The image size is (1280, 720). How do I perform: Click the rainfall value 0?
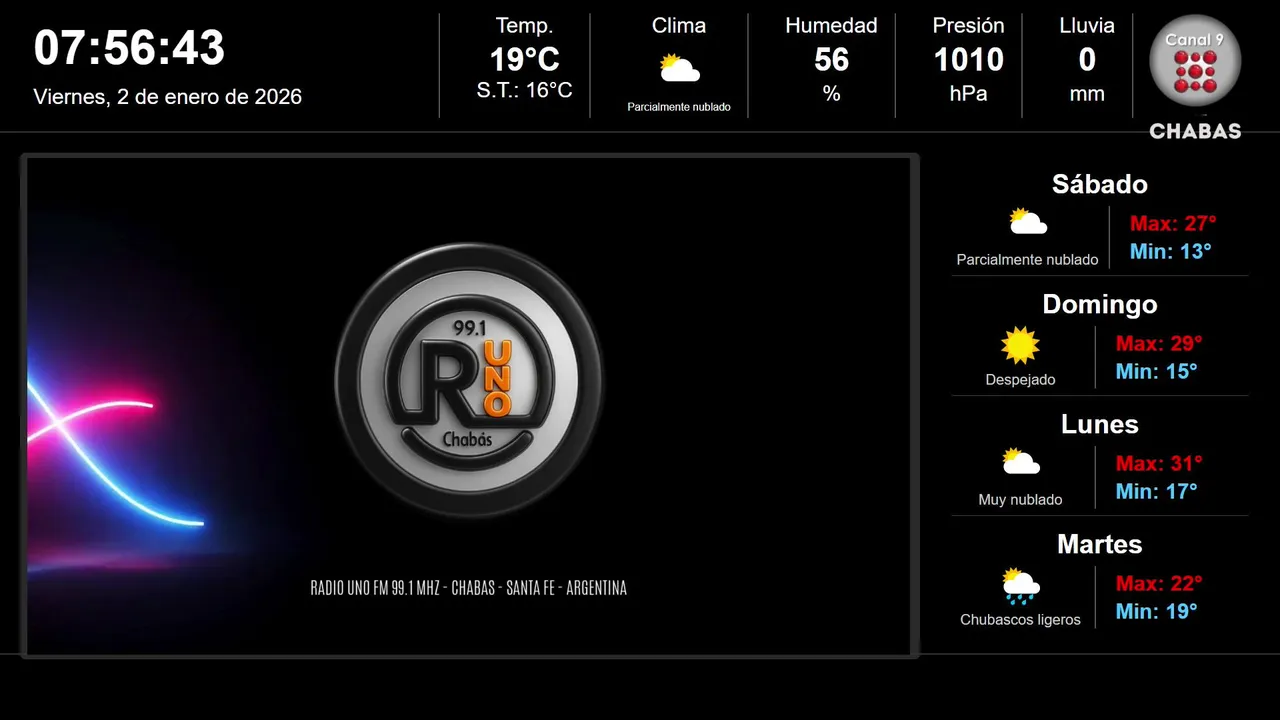pyautogui.click(x=1087, y=60)
